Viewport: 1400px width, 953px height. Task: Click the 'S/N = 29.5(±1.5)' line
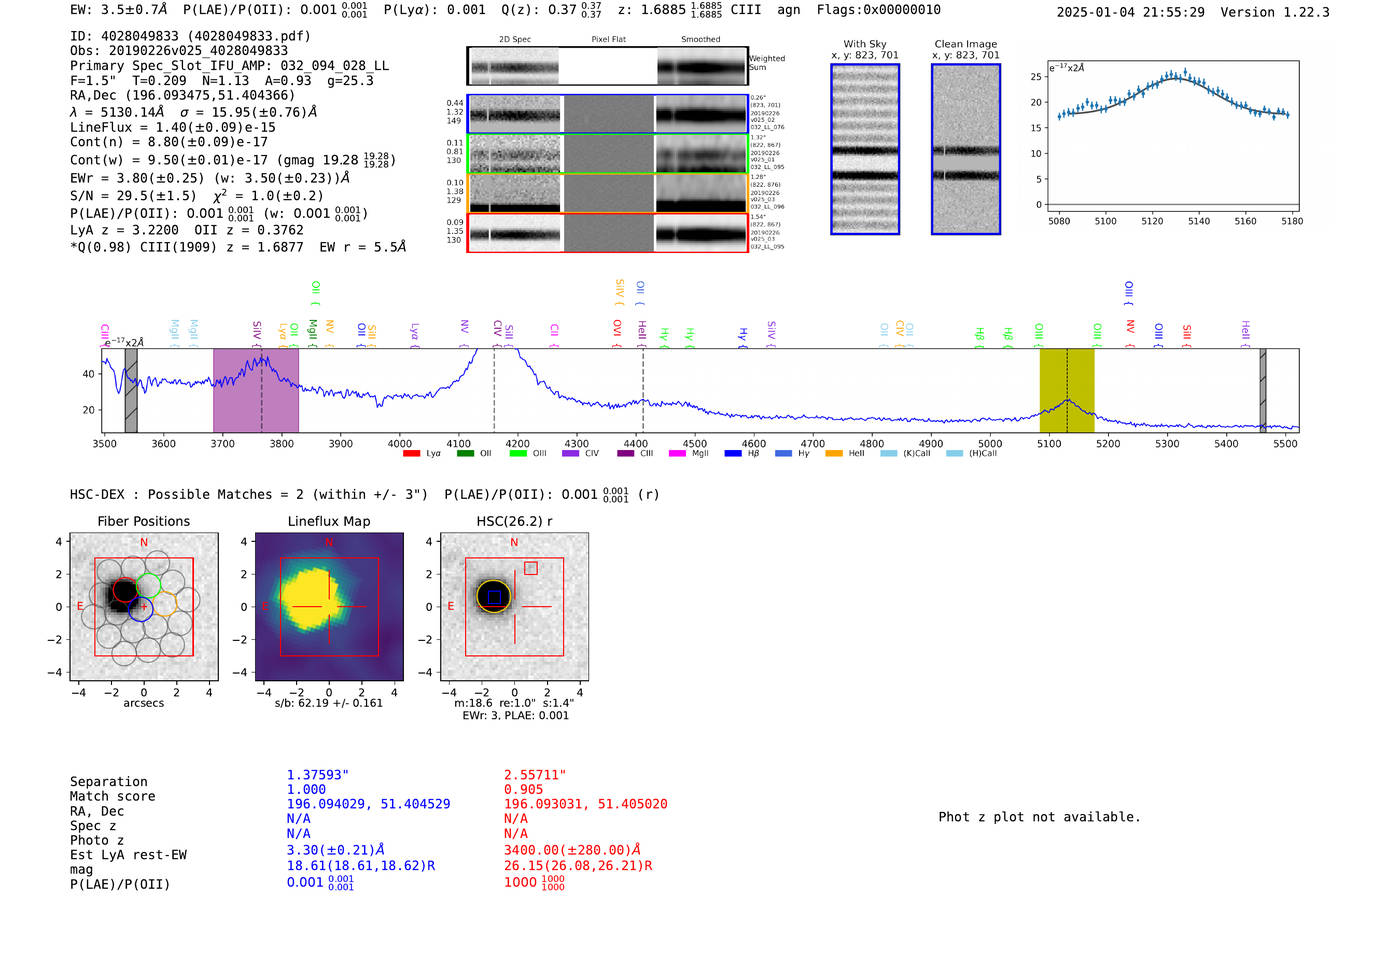[x=133, y=196]
